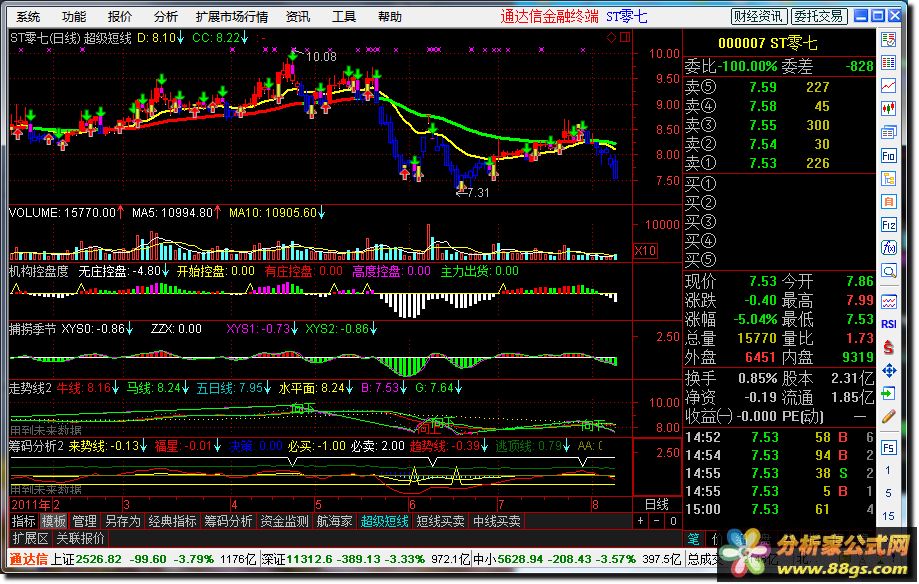This screenshot has height=584, width=919.
Task: Switch to the 模板 tab
Action: 54,521
